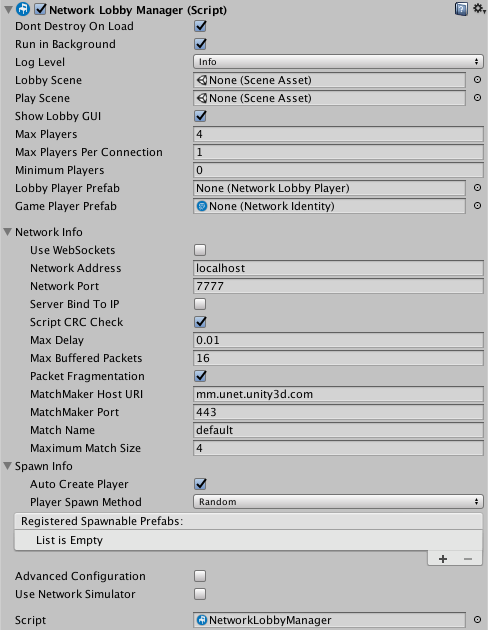Enable Advanced Configuration
Viewport: 488px width, 630px height.
(200, 576)
